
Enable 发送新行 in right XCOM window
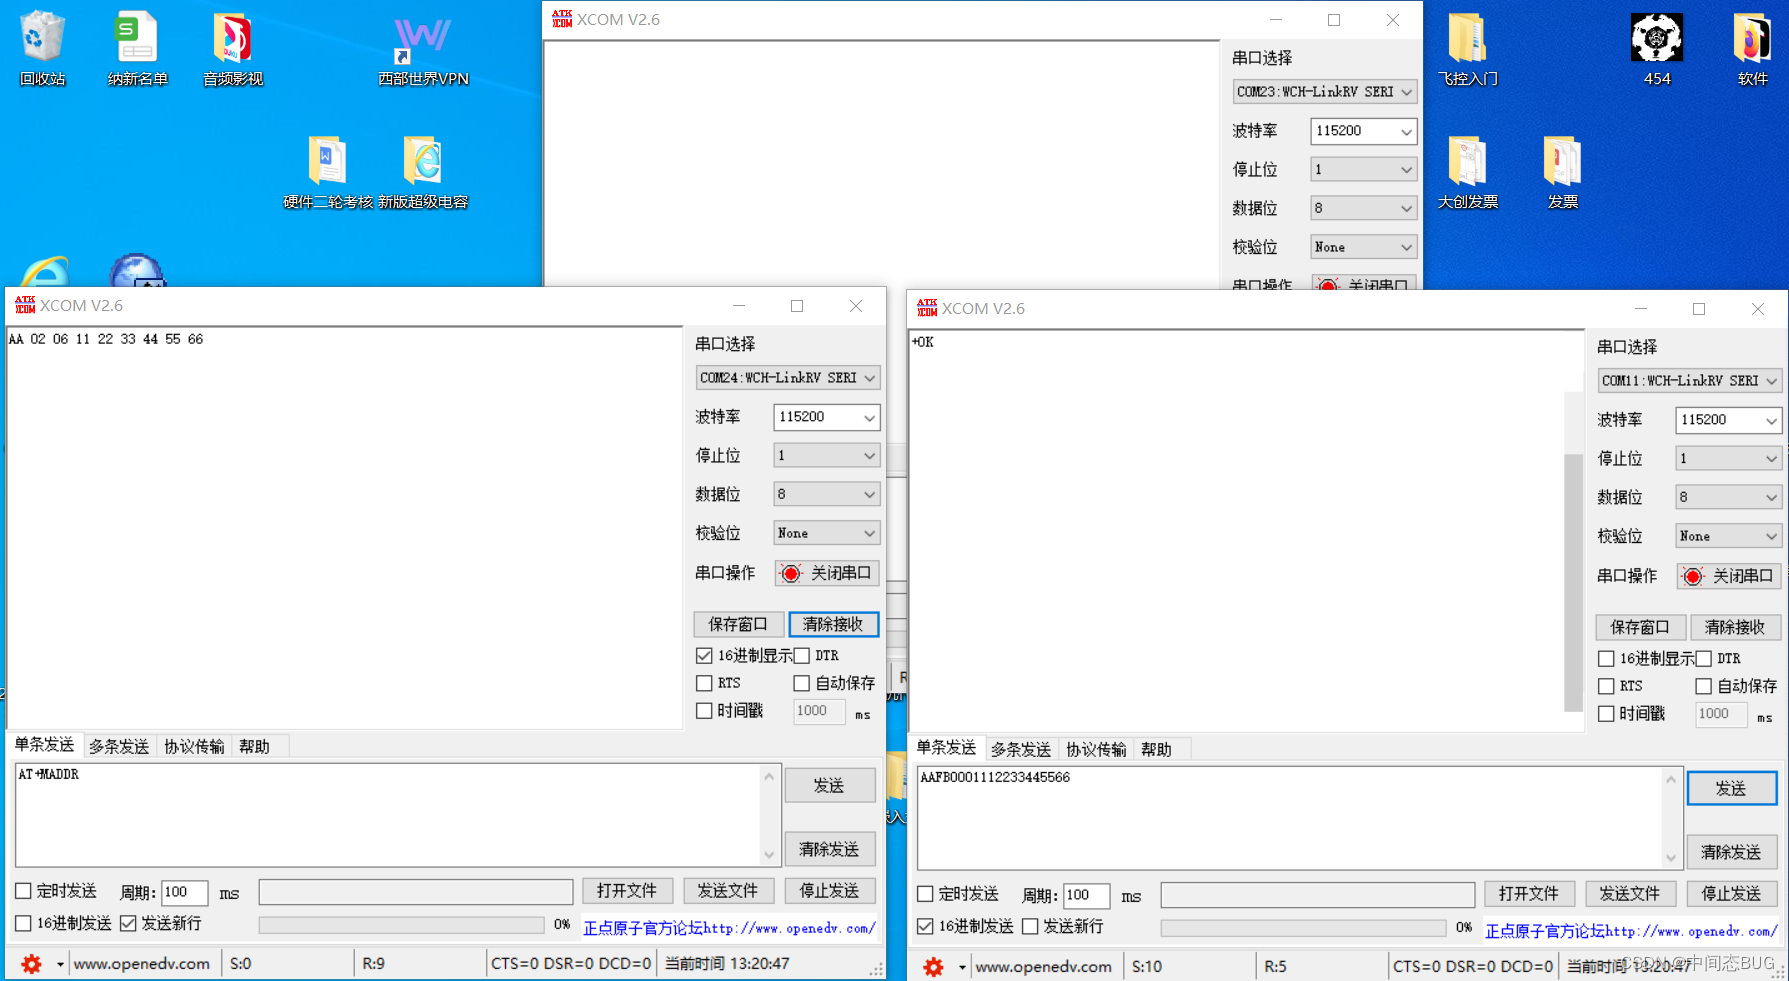click(1030, 926)
